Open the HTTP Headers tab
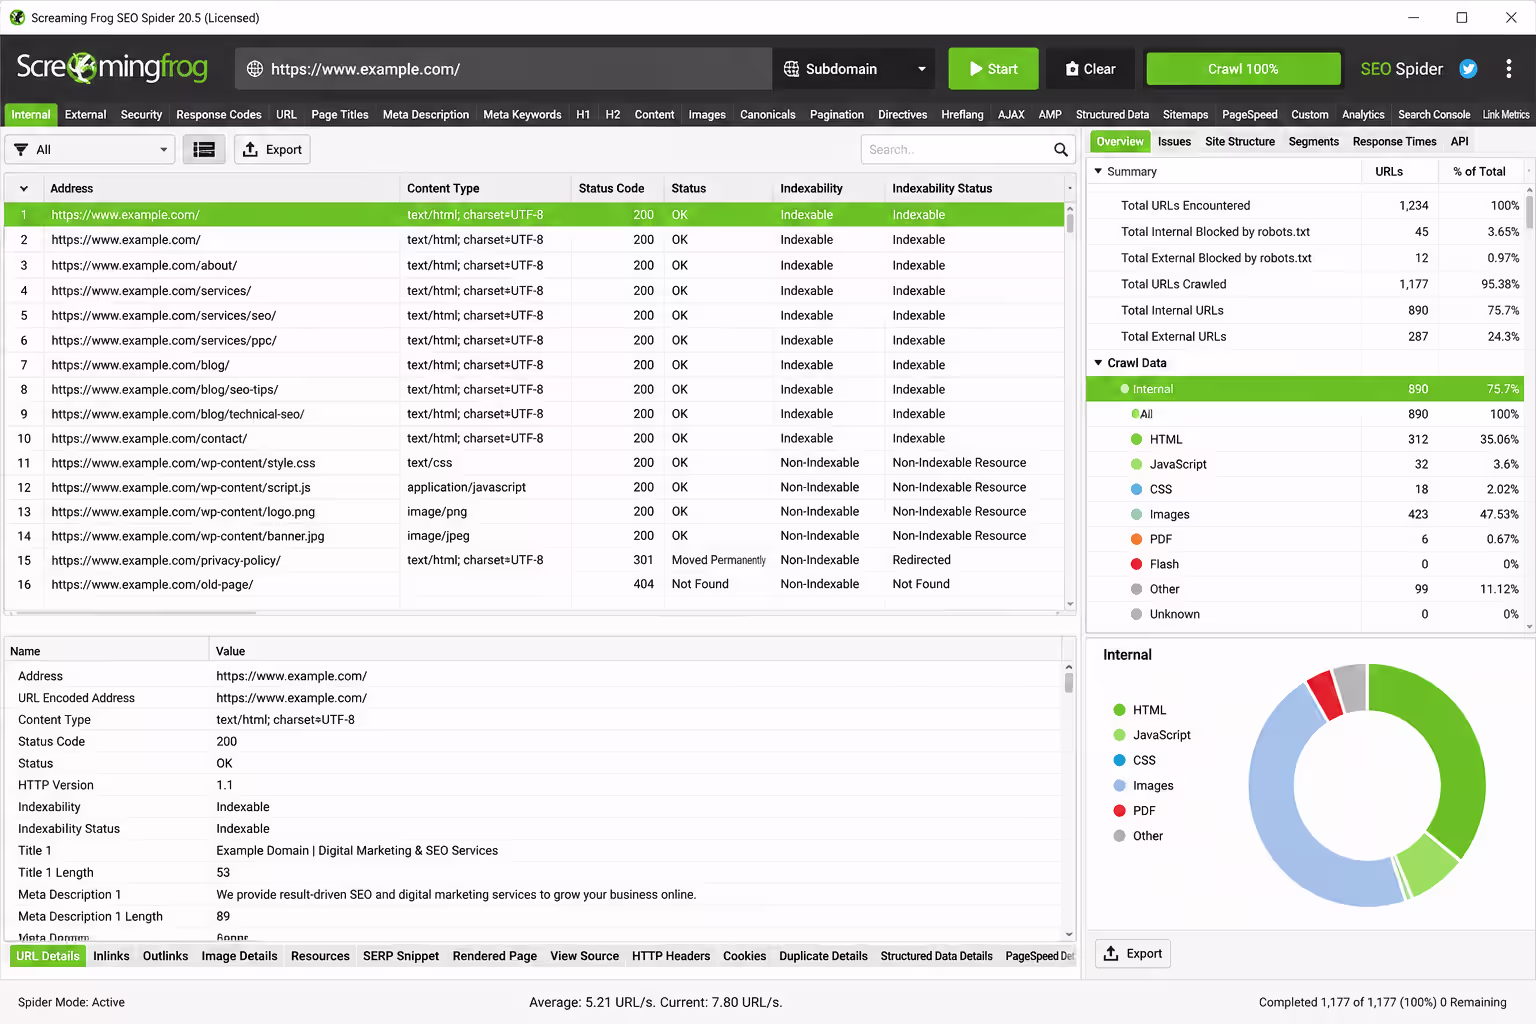Viewport: 1536px width, 1024px height. (x=671, y=956)
